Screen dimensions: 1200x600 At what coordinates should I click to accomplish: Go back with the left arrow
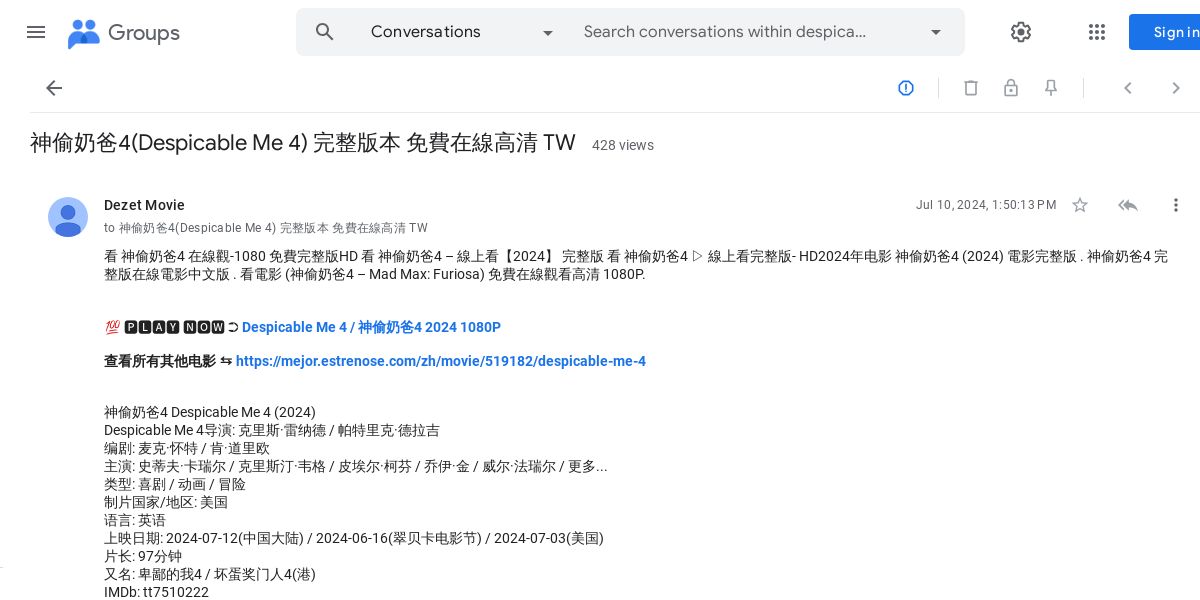coord(54,88)
